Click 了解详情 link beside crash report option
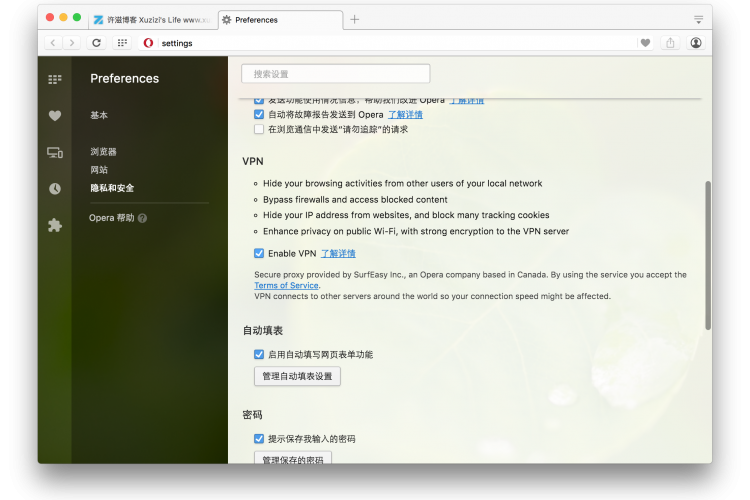Image resolution: width=750 pixels, height=500 pixels. (x=405, y=115)
